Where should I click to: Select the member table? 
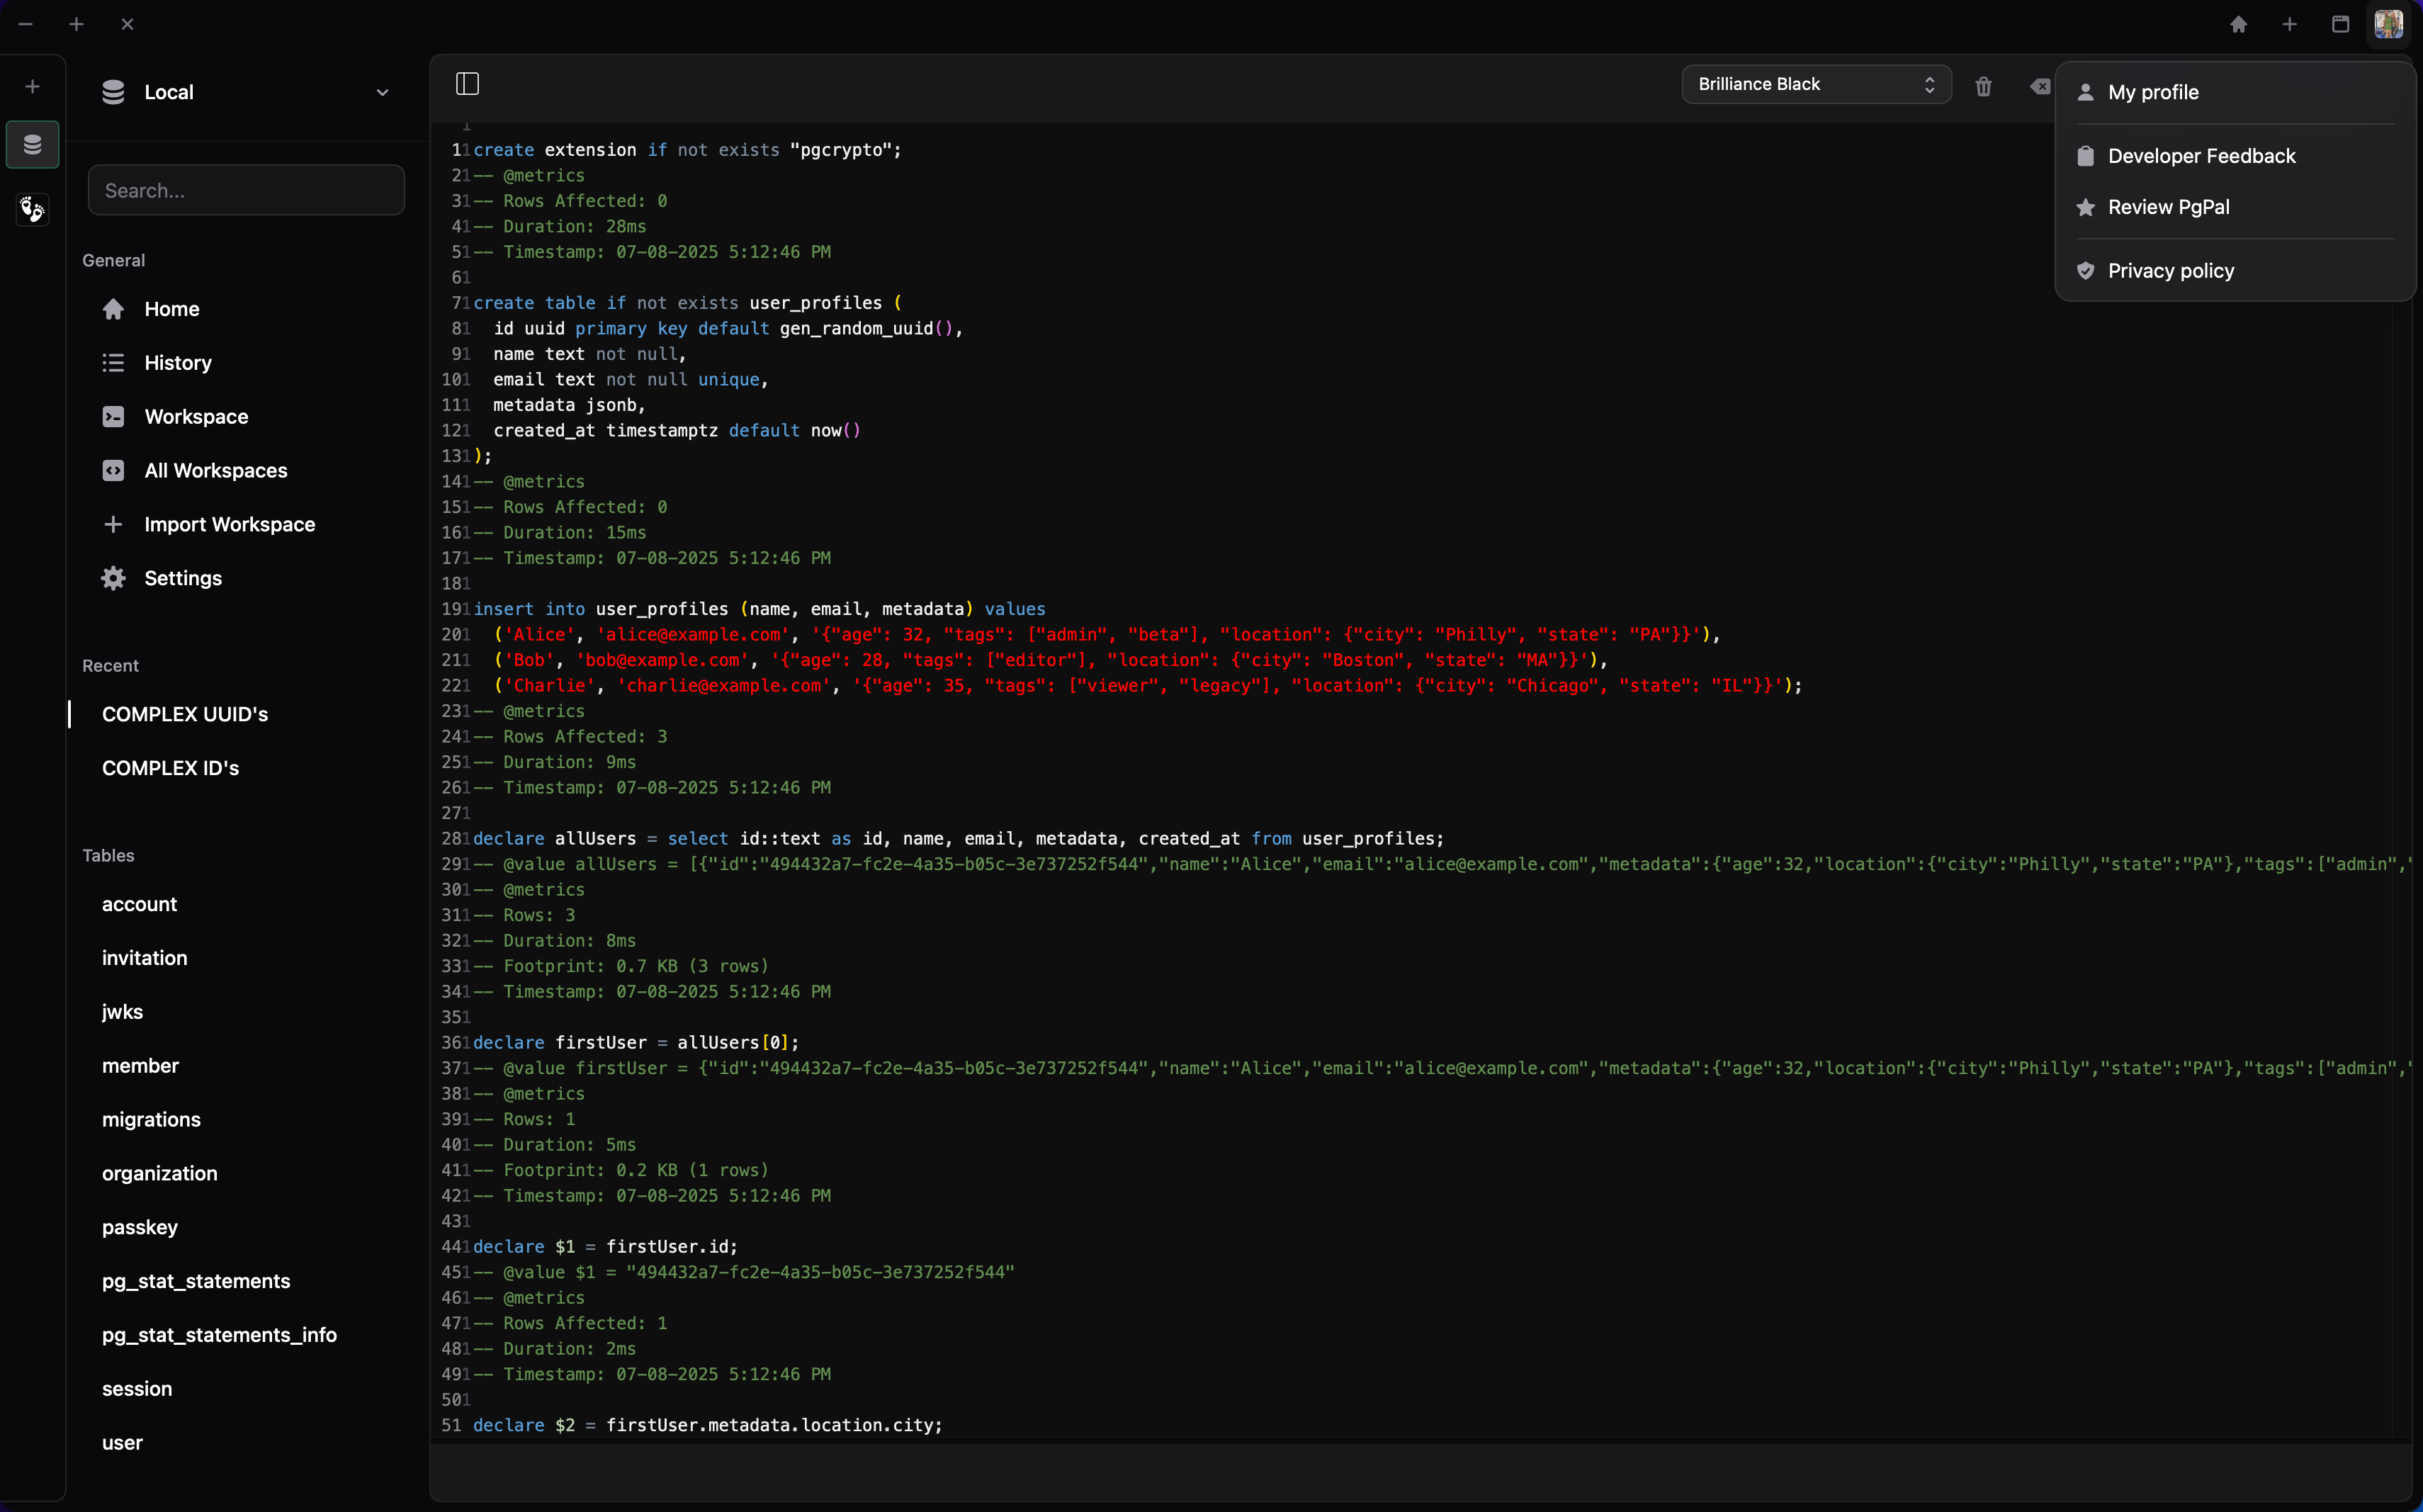246,1066
